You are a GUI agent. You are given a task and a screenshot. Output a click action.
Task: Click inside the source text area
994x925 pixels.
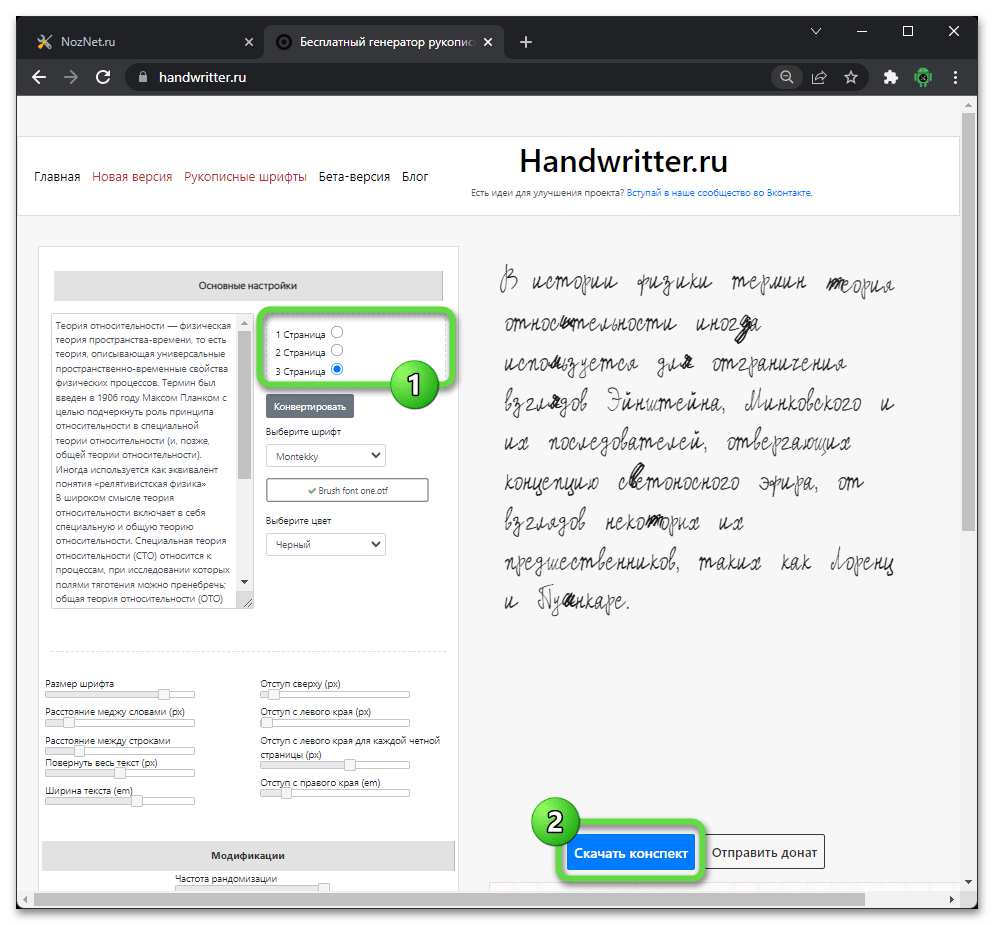click(144, 460)
